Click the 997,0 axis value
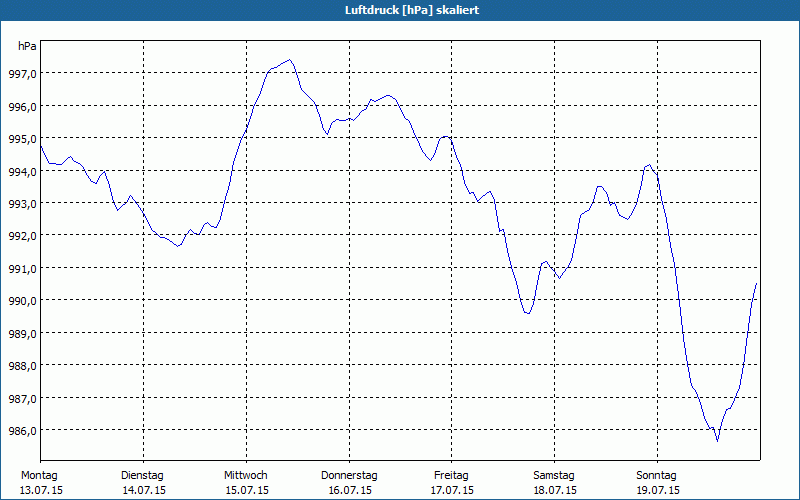This screenshot has width=800, height=500. coord(22,73)
